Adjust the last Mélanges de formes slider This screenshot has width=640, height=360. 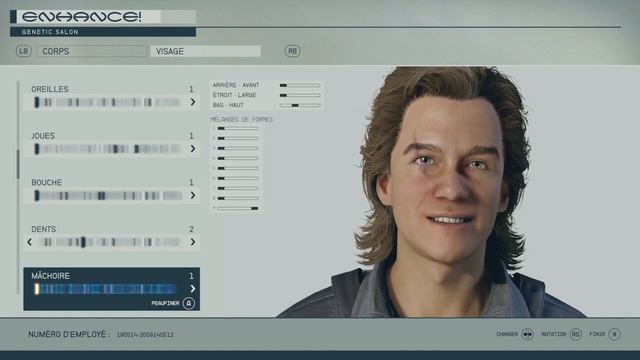238,208
